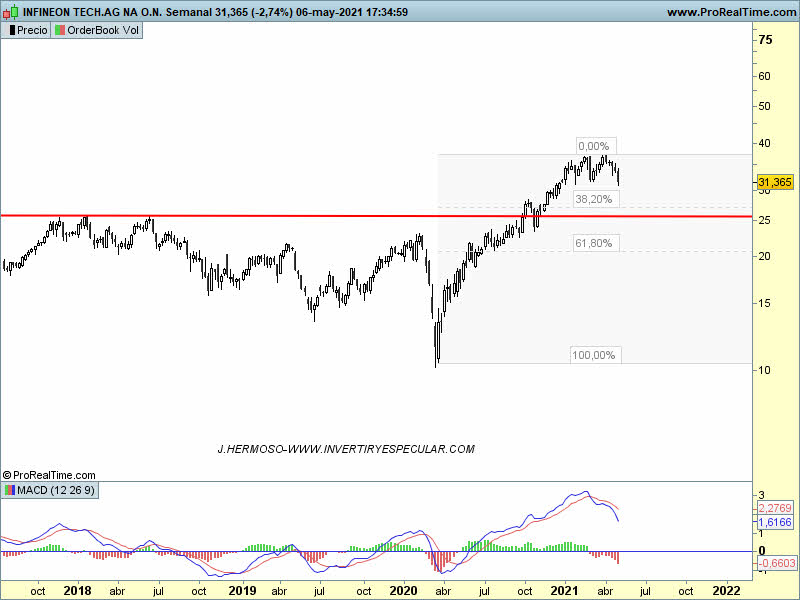Click the MACD indicator histogram icon
Screen dimensions: 800x600
(x=10, y=490)
